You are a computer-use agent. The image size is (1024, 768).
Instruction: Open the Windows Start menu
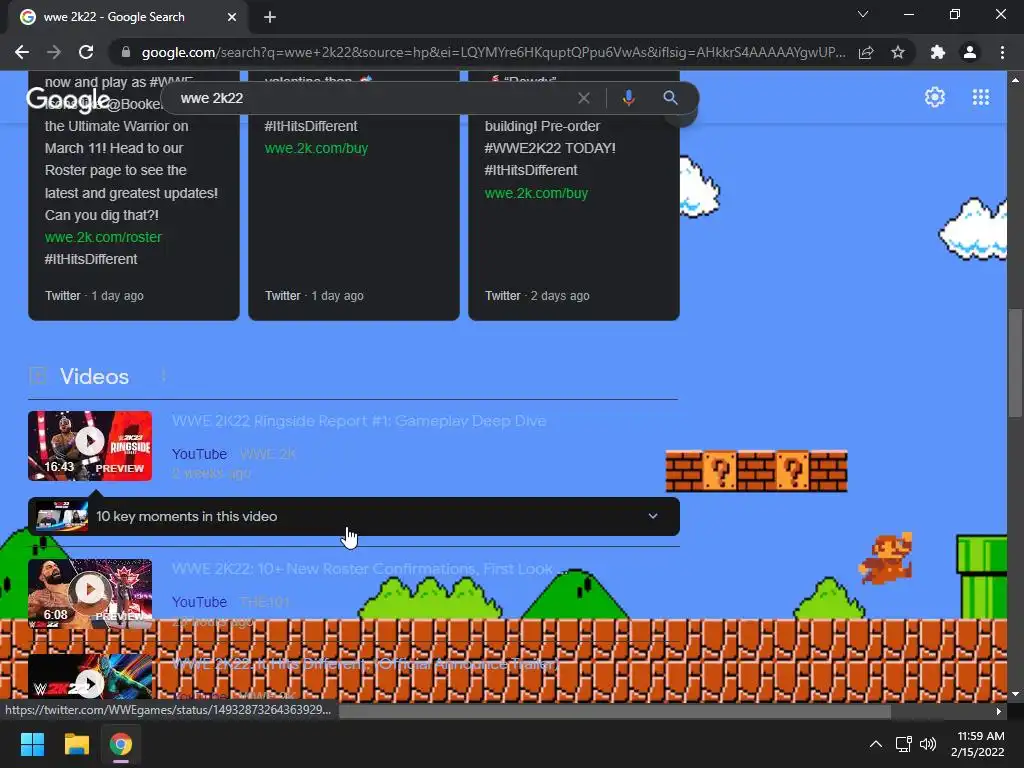click(32, 744)
